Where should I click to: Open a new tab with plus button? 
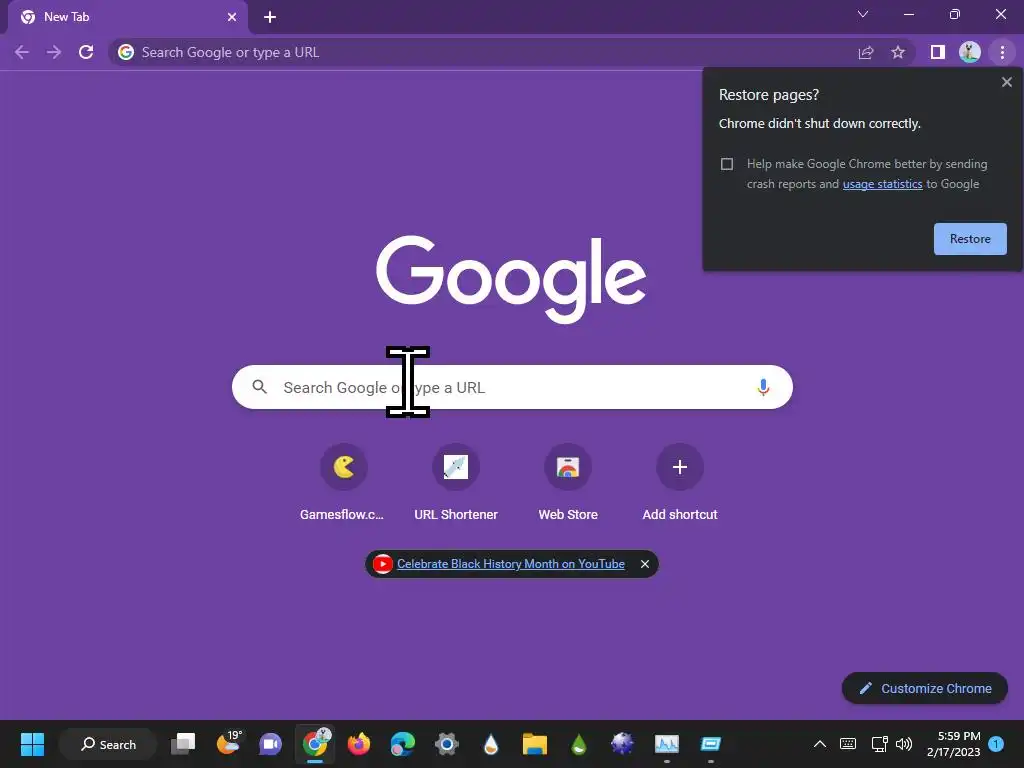(270, 17)
